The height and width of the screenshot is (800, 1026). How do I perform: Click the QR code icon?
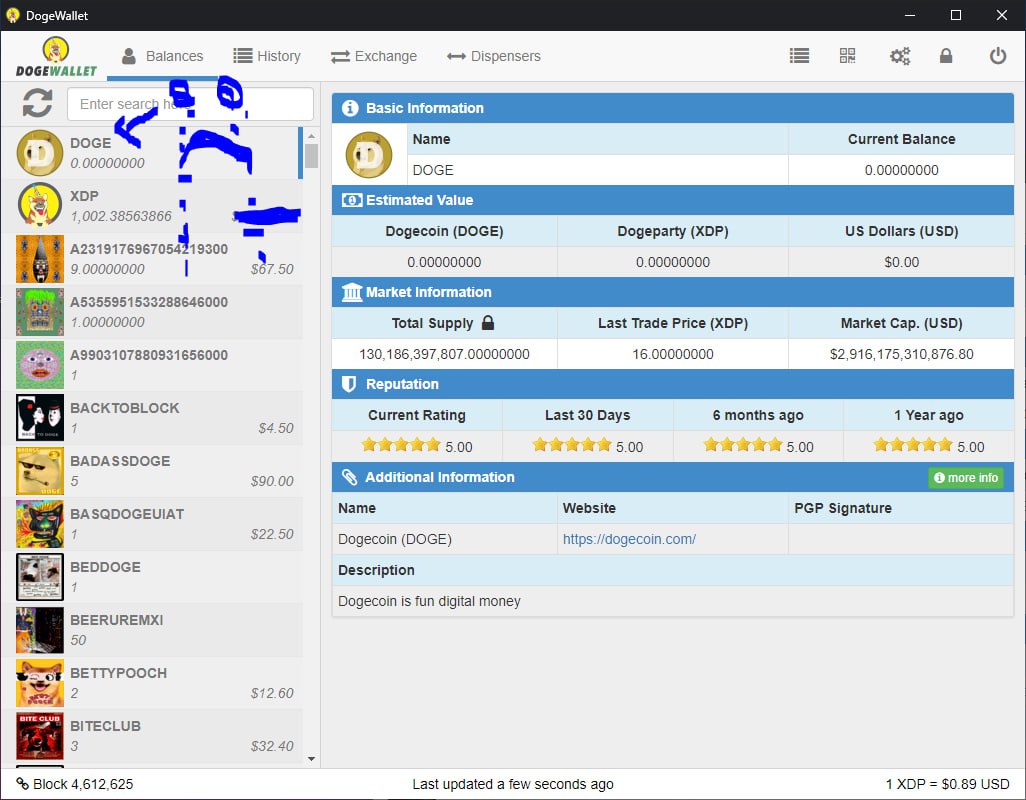pyautogui.click(x=848, y=56)
